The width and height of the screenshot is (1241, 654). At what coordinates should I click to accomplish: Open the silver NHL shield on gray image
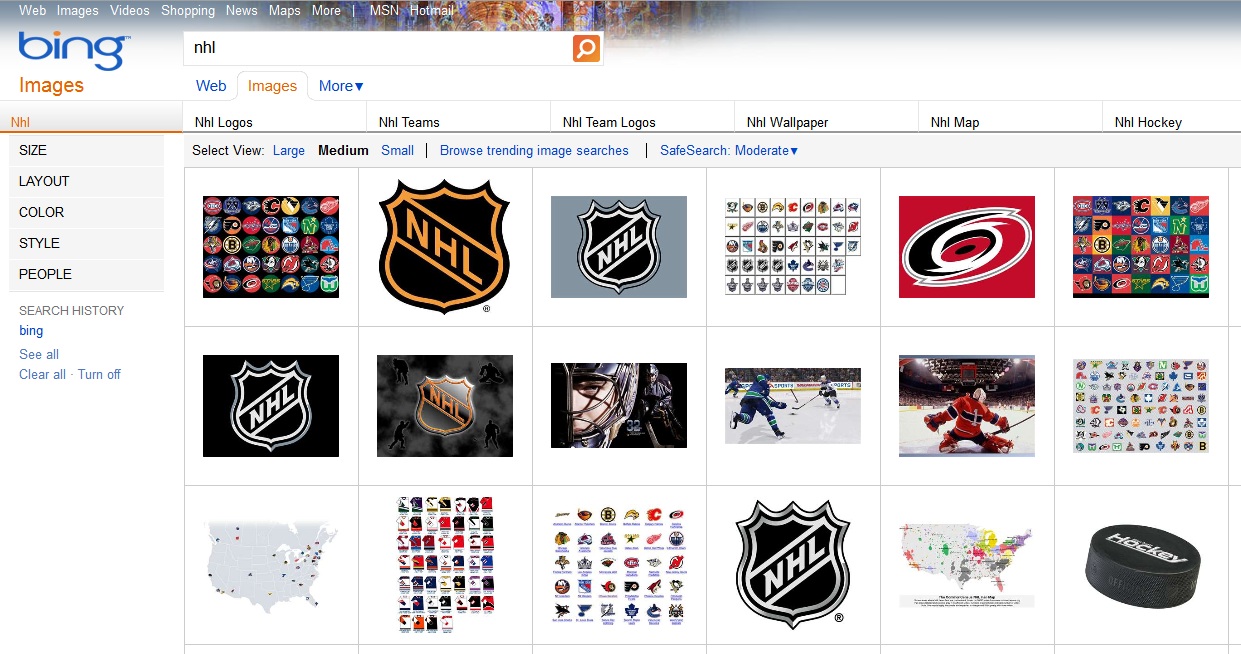(618, 246)
